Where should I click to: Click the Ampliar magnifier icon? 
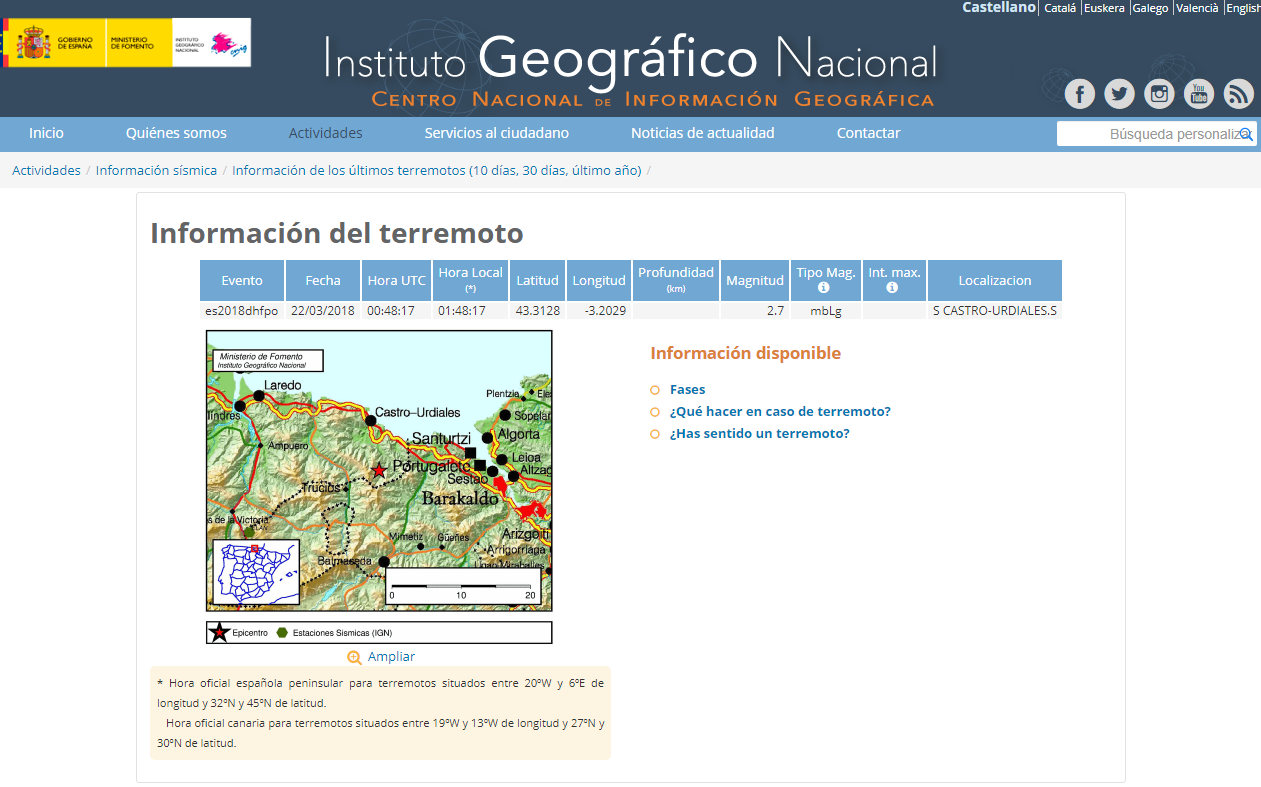pos(354,657)
